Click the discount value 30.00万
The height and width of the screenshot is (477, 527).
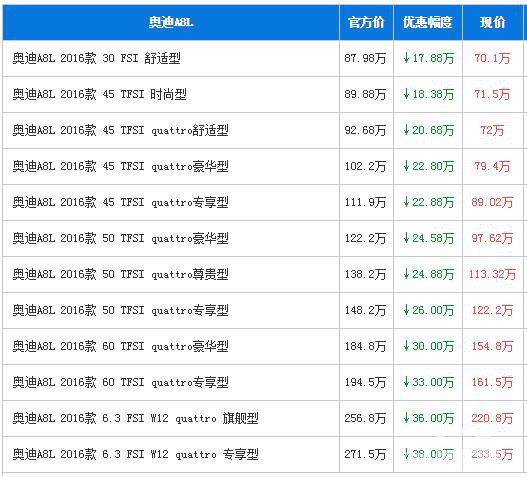coord(429,346)
